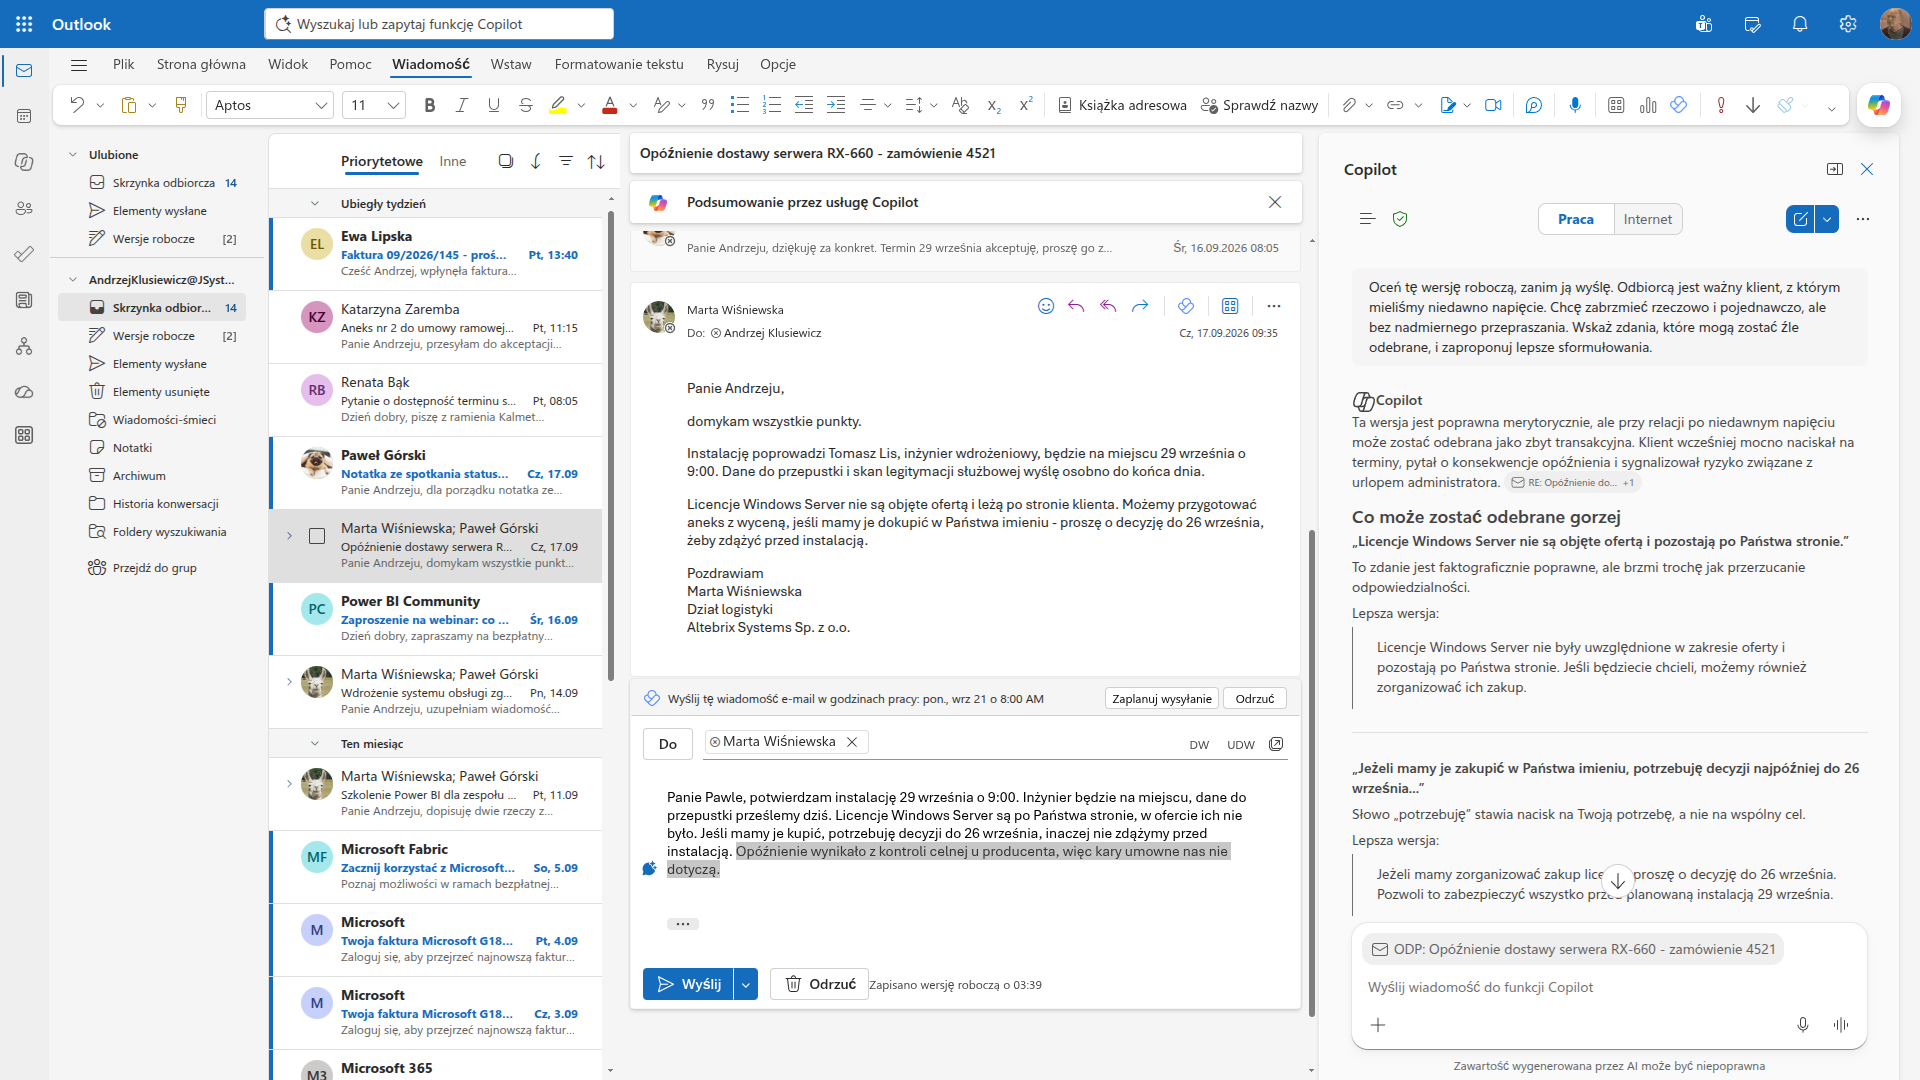Open text highlight color picker
The height and width of the screenshot is (1080, 1920).
point(581,106)
